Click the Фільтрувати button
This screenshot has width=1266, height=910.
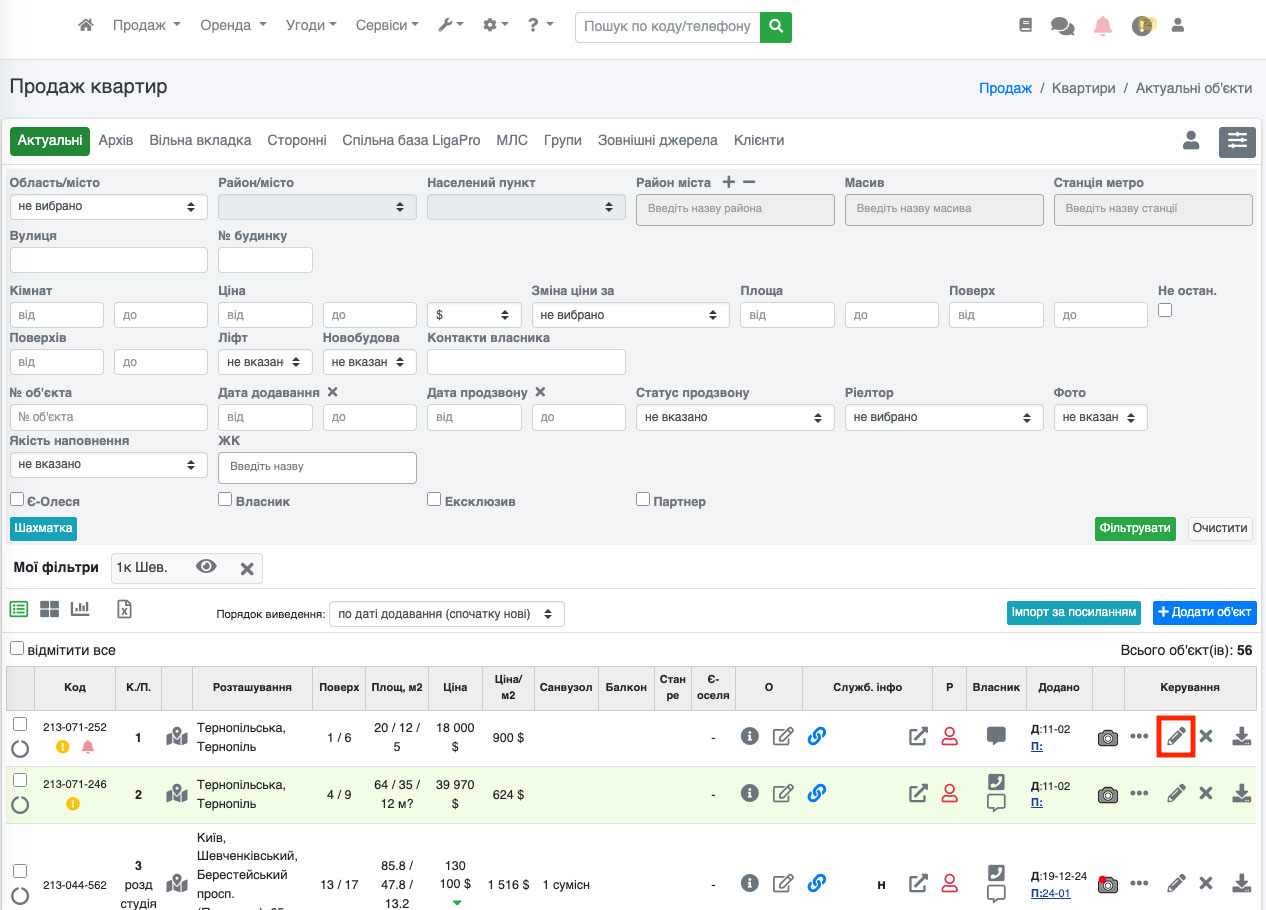click(x=1135, y=528)
